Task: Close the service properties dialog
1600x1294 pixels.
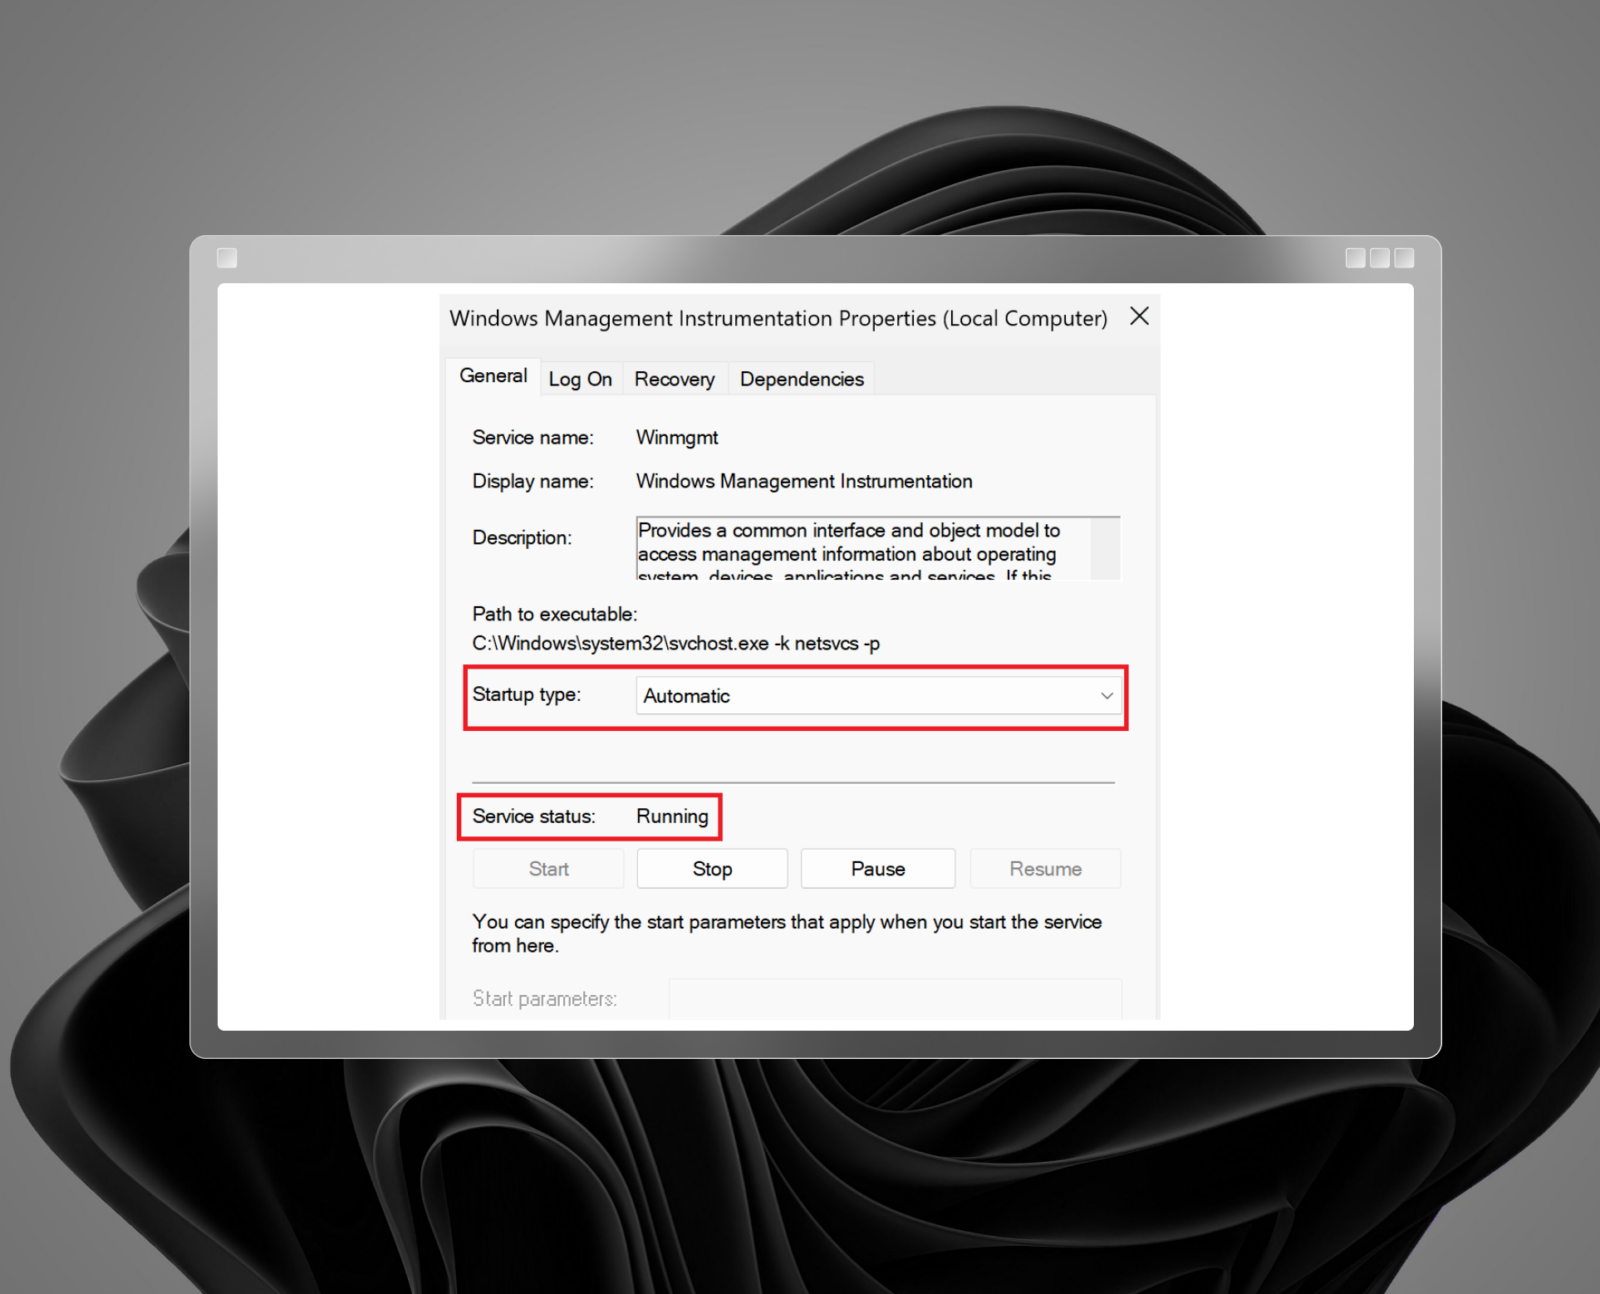Action: (x=1139, y=316)
